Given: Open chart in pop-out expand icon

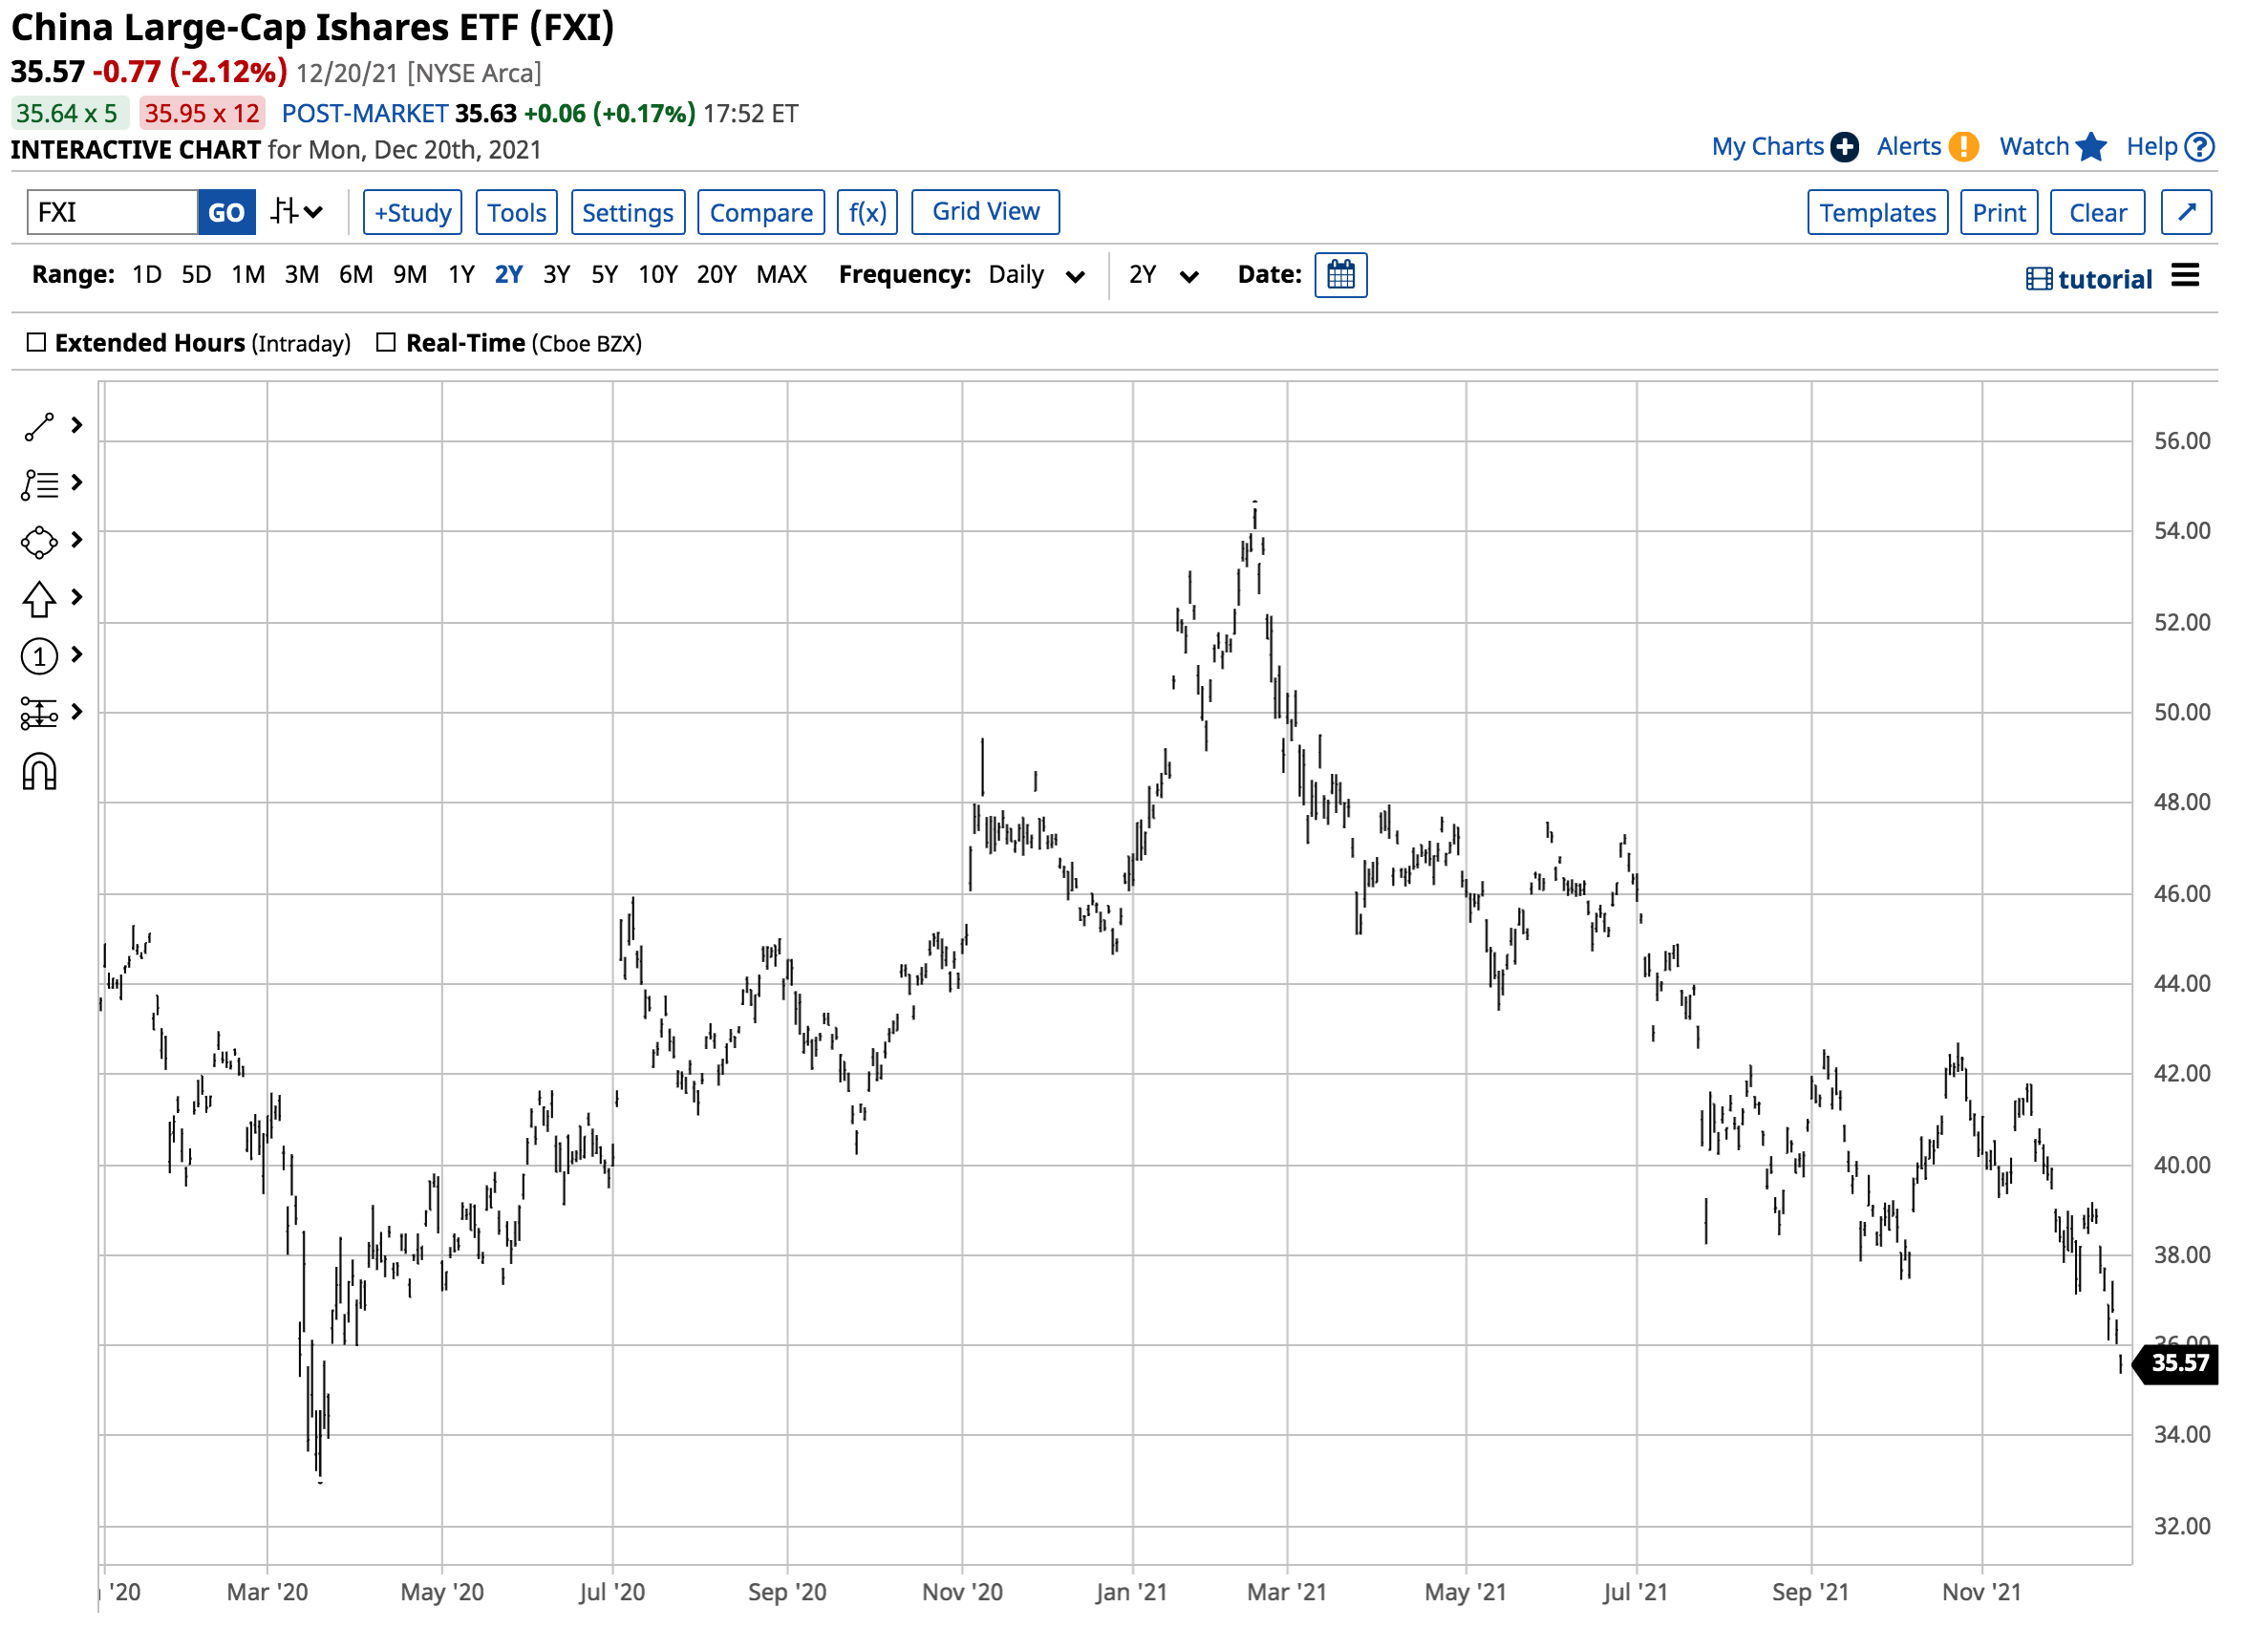Looking at the screenshot, I should [2186, 212].
